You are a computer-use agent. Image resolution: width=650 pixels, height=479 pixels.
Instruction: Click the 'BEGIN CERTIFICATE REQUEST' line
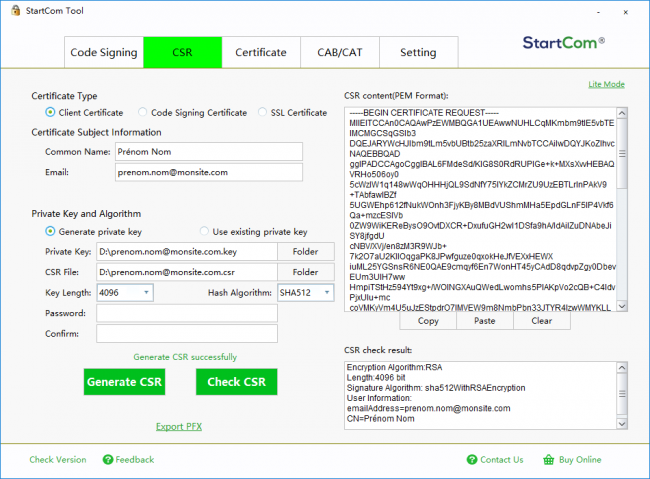tap(424, 113)
